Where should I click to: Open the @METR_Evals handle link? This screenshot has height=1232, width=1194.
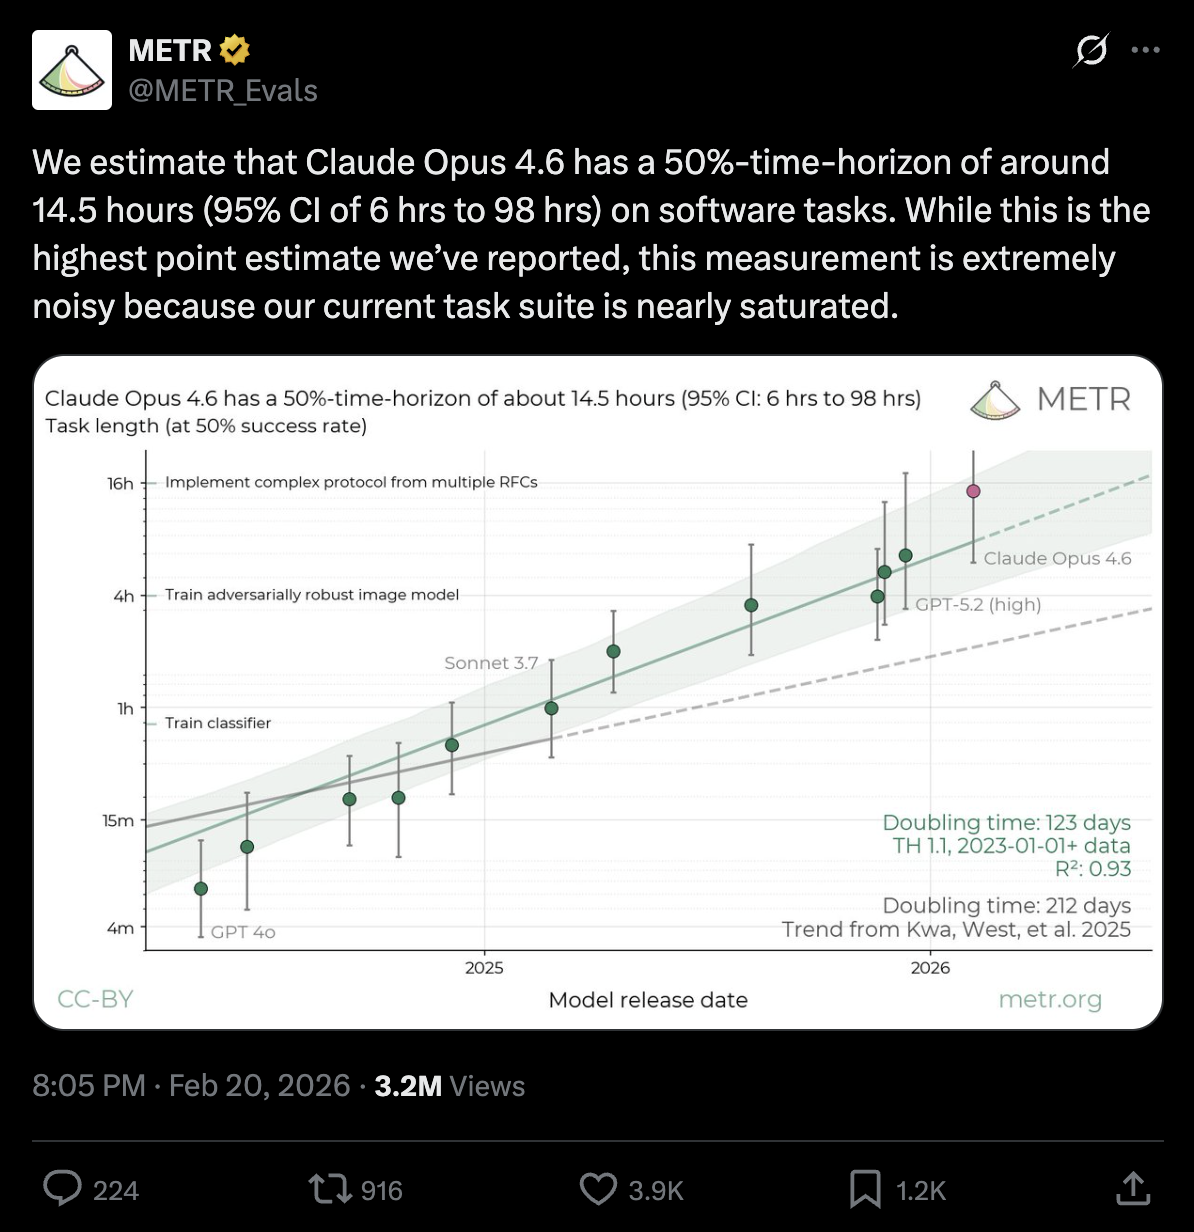(223, 91)
